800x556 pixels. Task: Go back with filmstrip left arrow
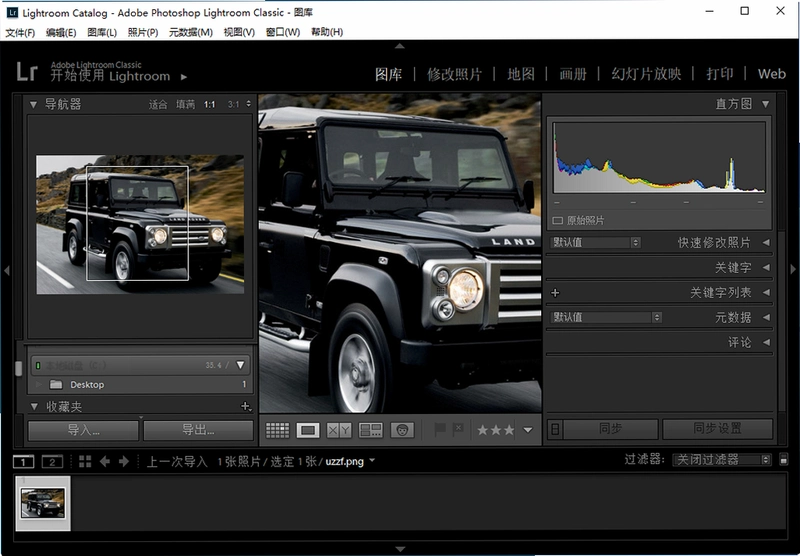point(105,462)
